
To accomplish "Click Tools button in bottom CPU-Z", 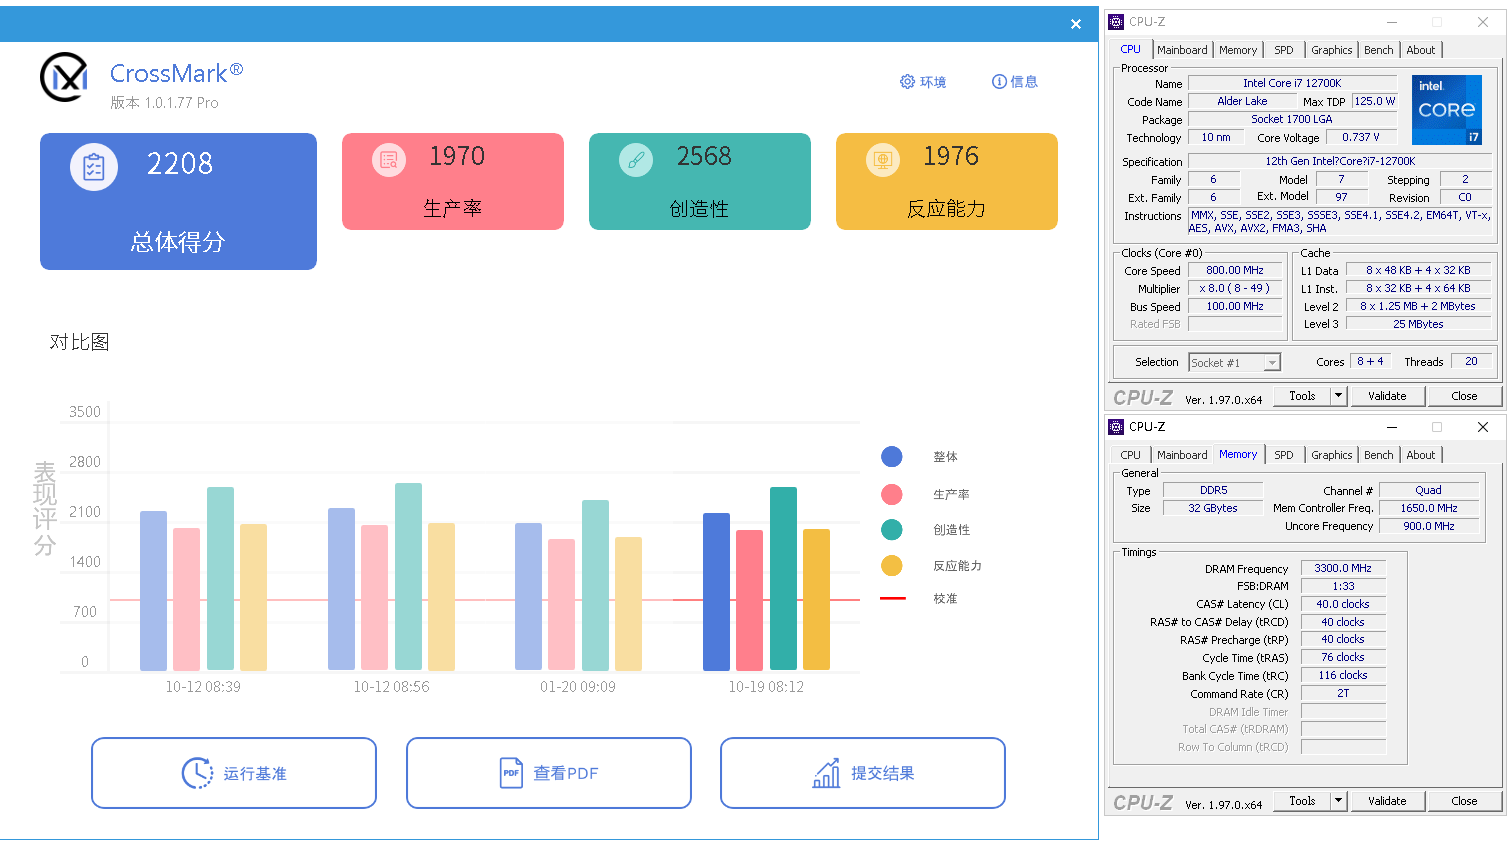I will [x=1302, y=801].
